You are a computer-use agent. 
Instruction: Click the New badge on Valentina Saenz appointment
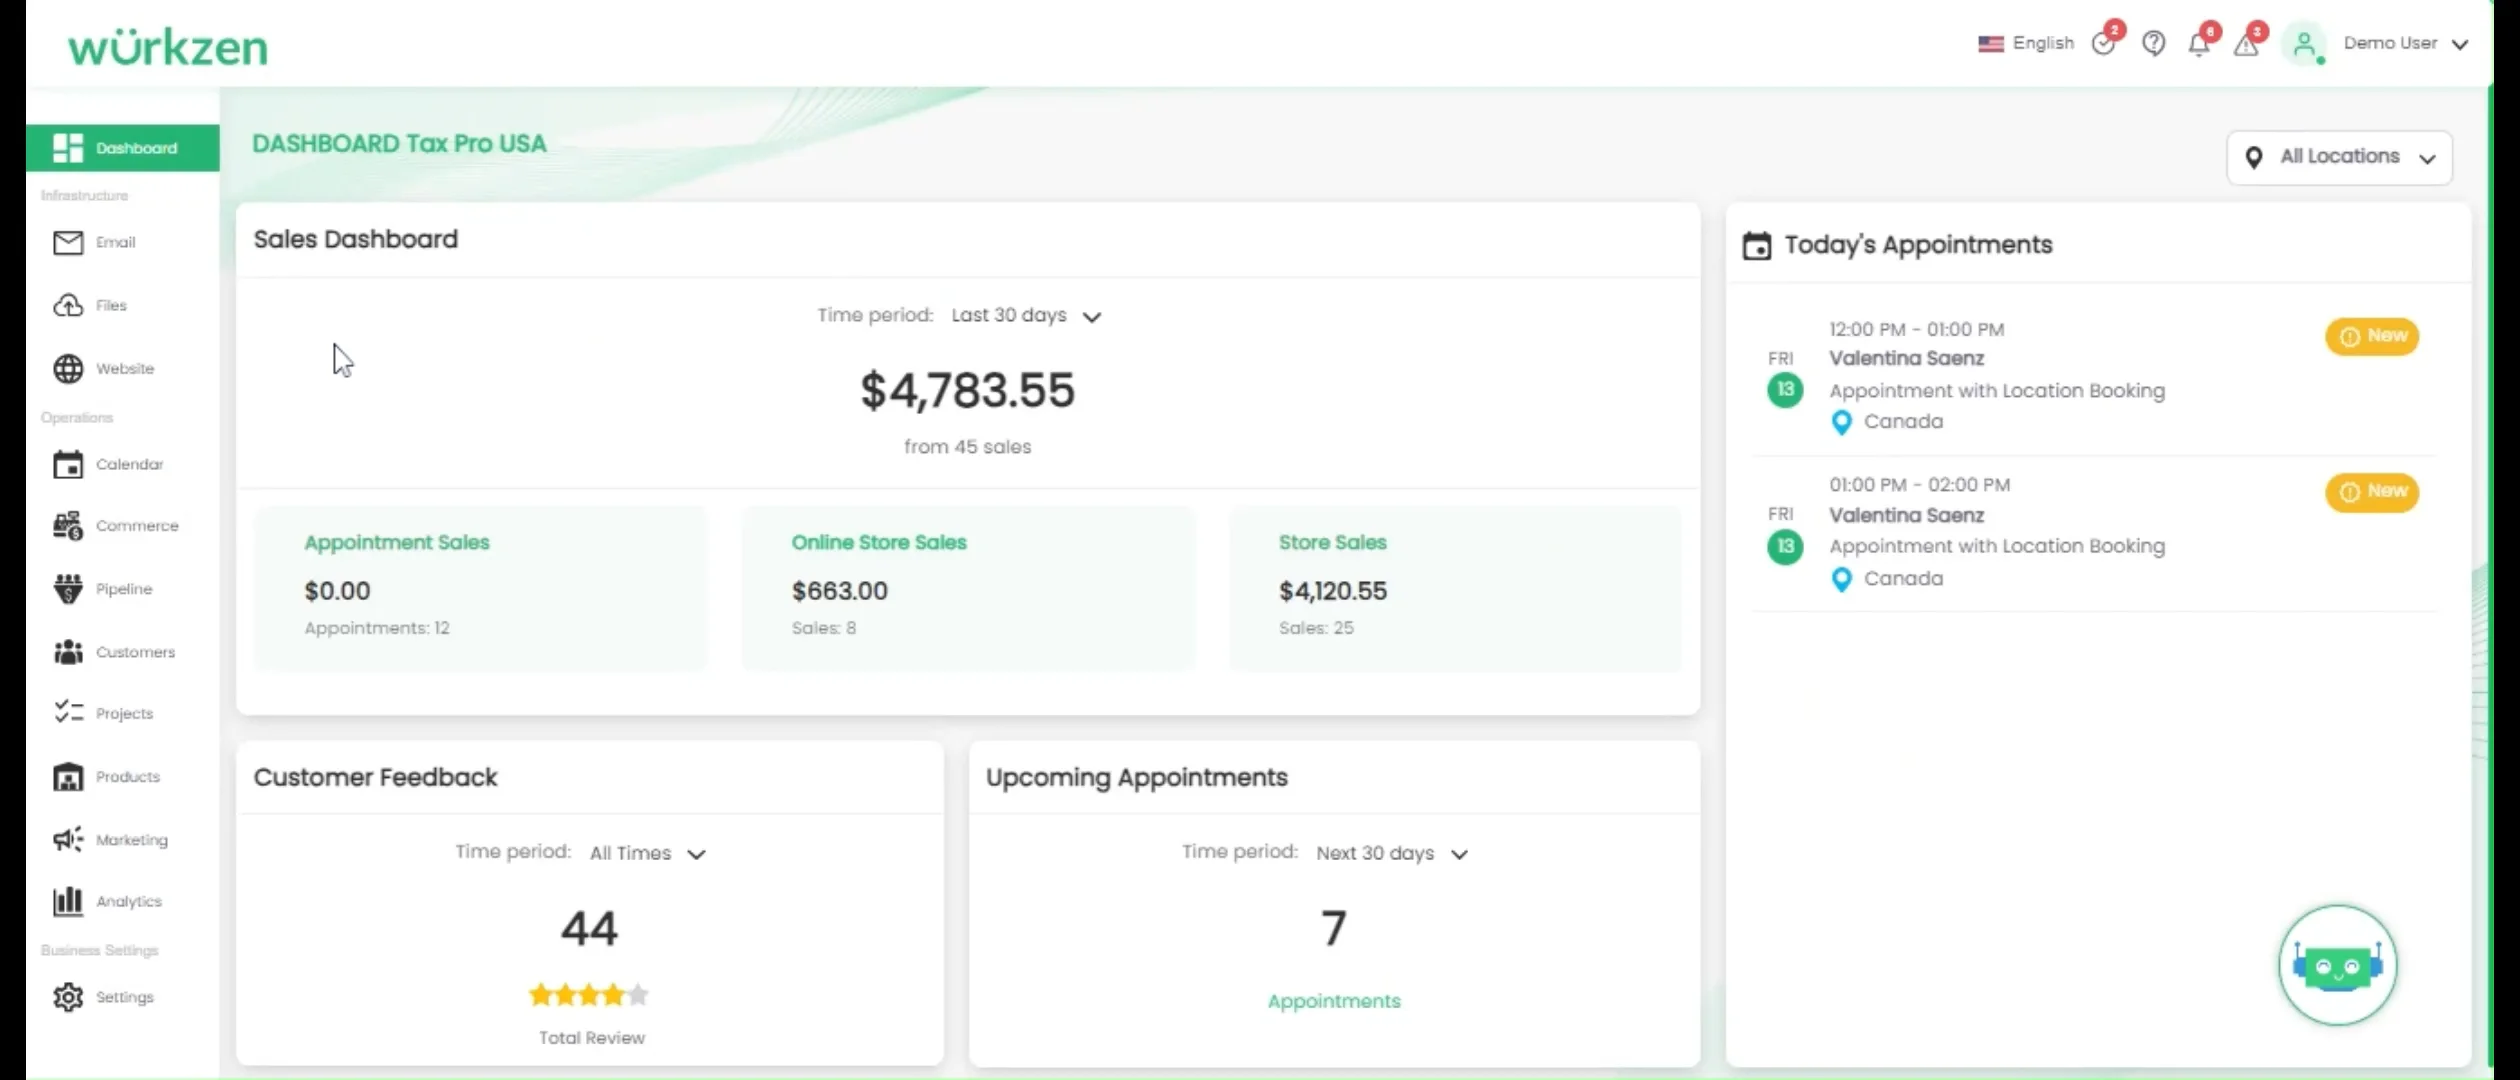coord(2374,336)
